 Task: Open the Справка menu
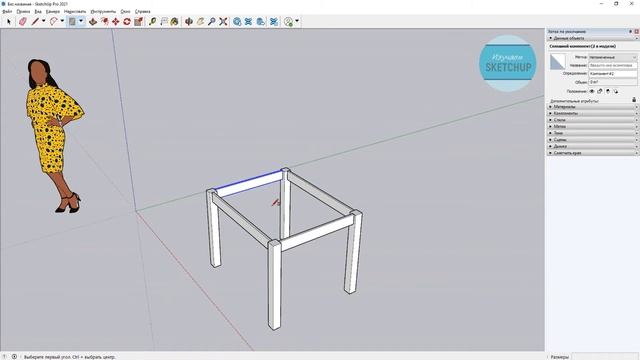point(142,11)
